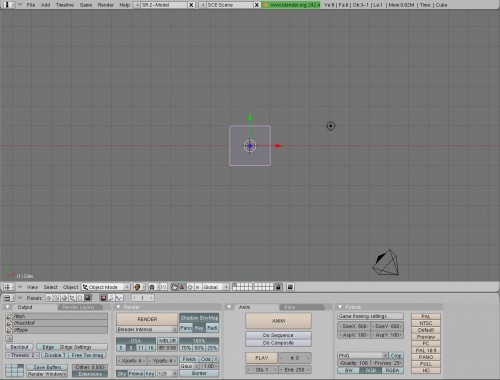500x380 pixels.
Task: Open the 3D viewport Object menu
Action: coord(70,287)
